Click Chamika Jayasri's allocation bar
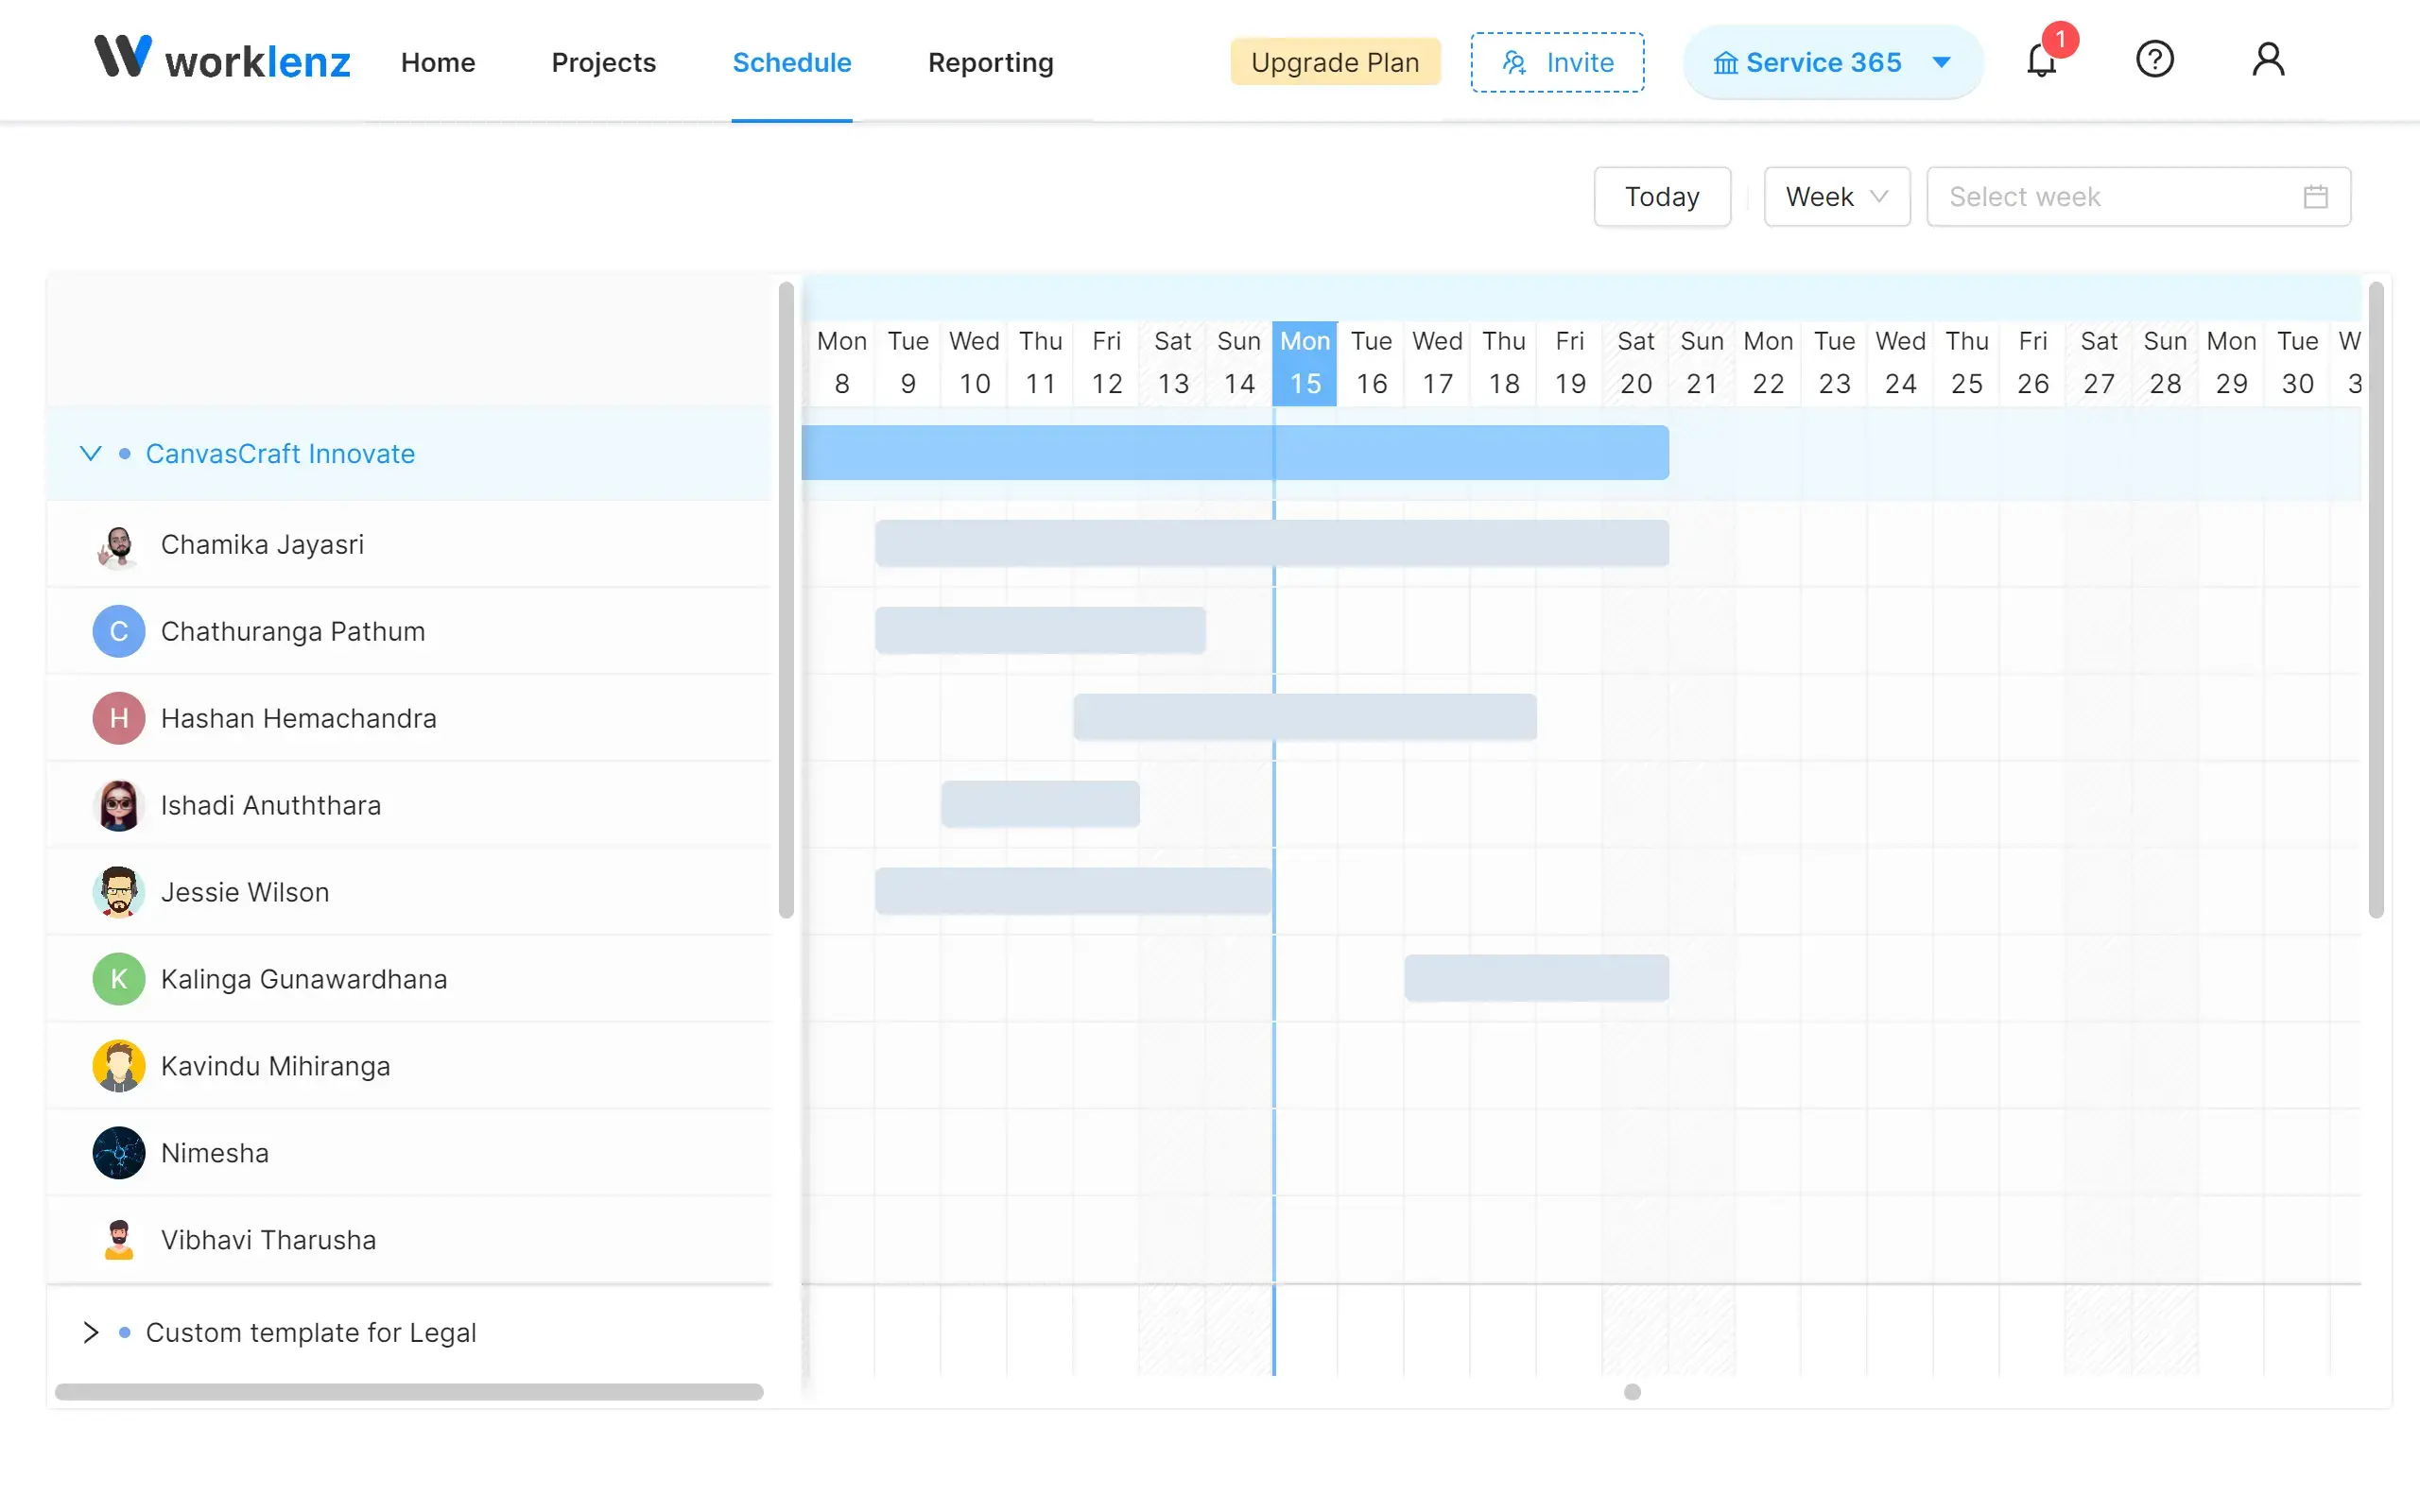The height and width of the screenshot is (1512, 2420). click(1271, 543)
